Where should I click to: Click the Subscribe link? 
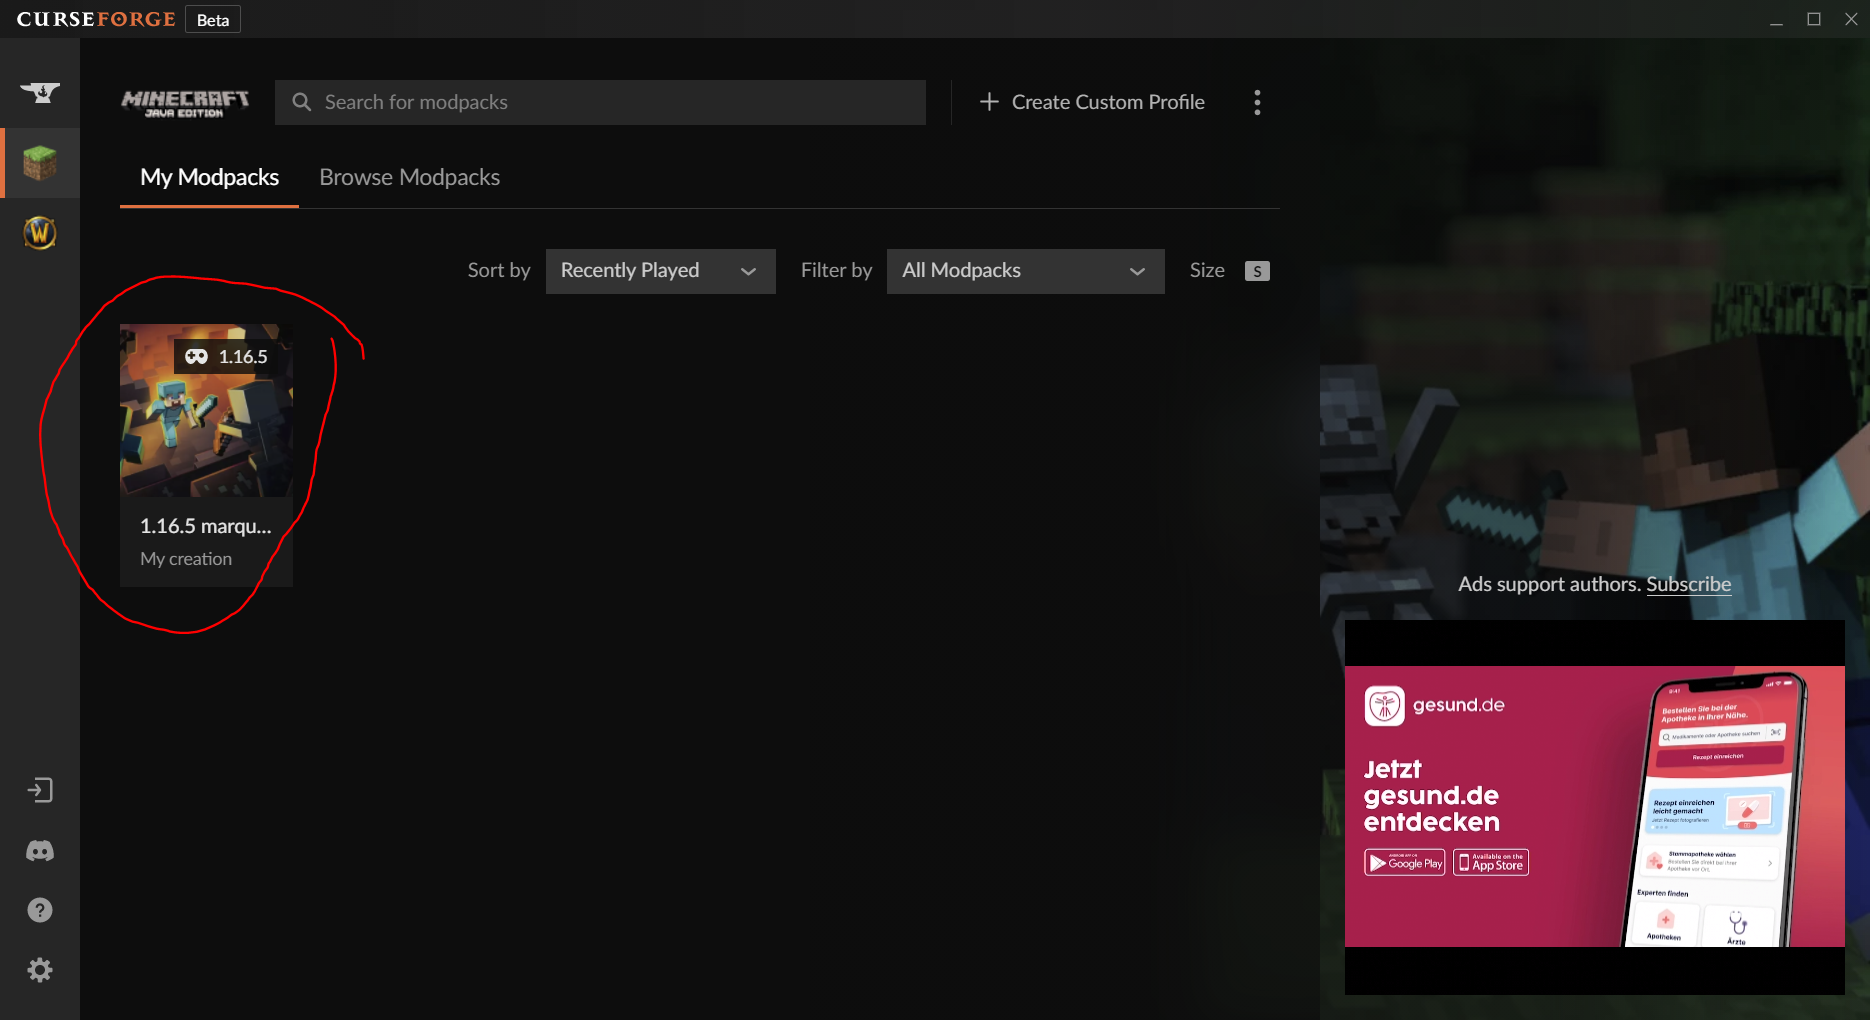click(1688, 584)
